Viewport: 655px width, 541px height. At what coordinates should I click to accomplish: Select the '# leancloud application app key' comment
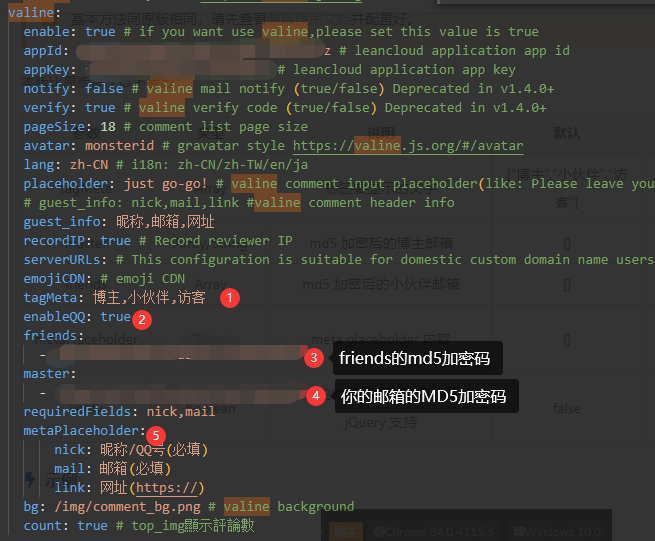pyautogui.click(x=396, y=70)
